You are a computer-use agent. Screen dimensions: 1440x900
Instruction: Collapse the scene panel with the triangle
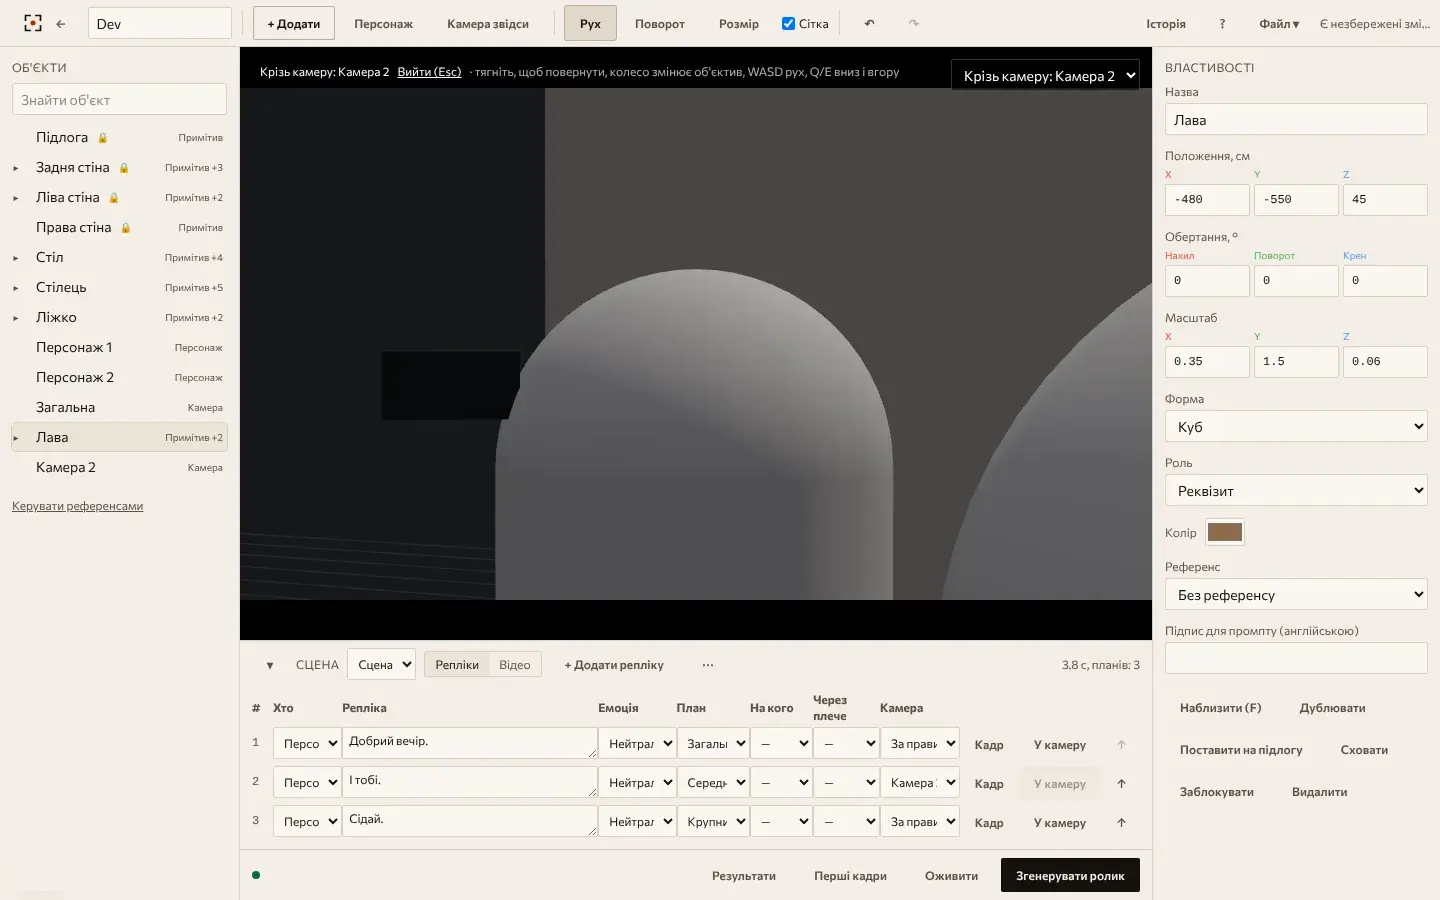tap(270, 665)
